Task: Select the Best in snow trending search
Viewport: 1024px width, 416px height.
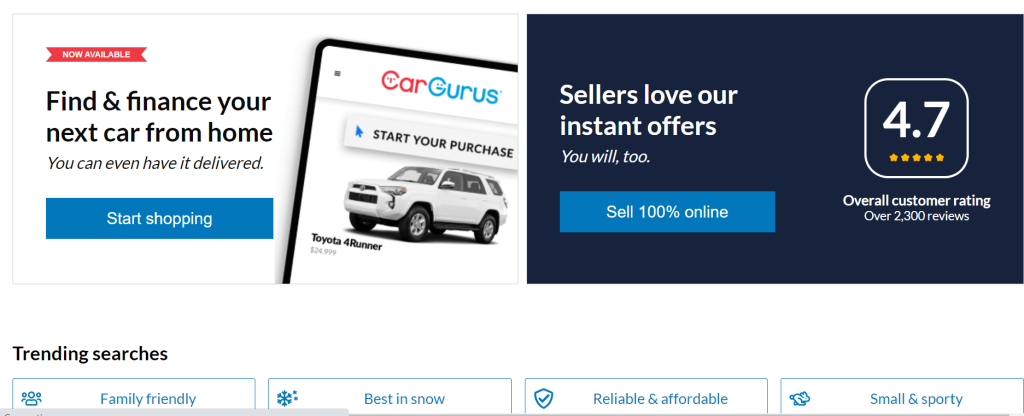Action: click(x=390, y=398)
